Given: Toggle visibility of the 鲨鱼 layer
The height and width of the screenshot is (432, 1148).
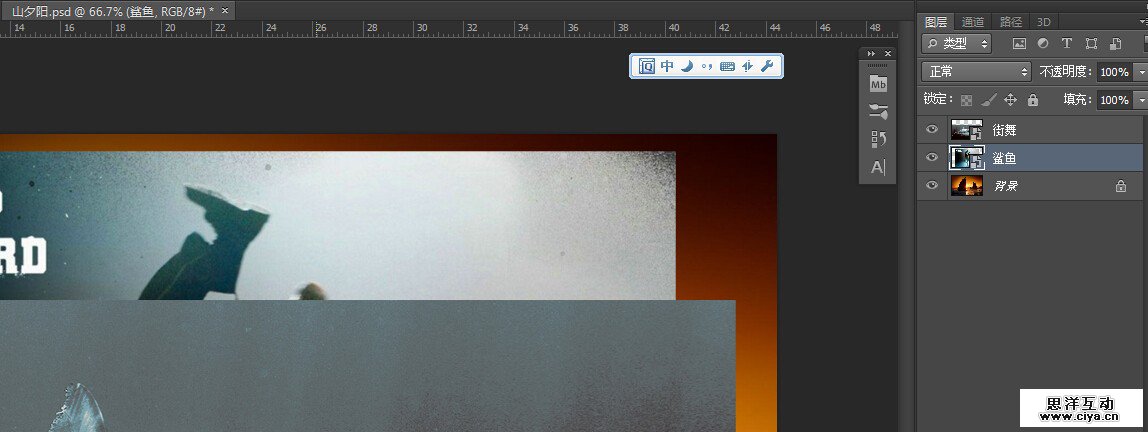Looking at the screenshot, I should [x=932, y=158].
